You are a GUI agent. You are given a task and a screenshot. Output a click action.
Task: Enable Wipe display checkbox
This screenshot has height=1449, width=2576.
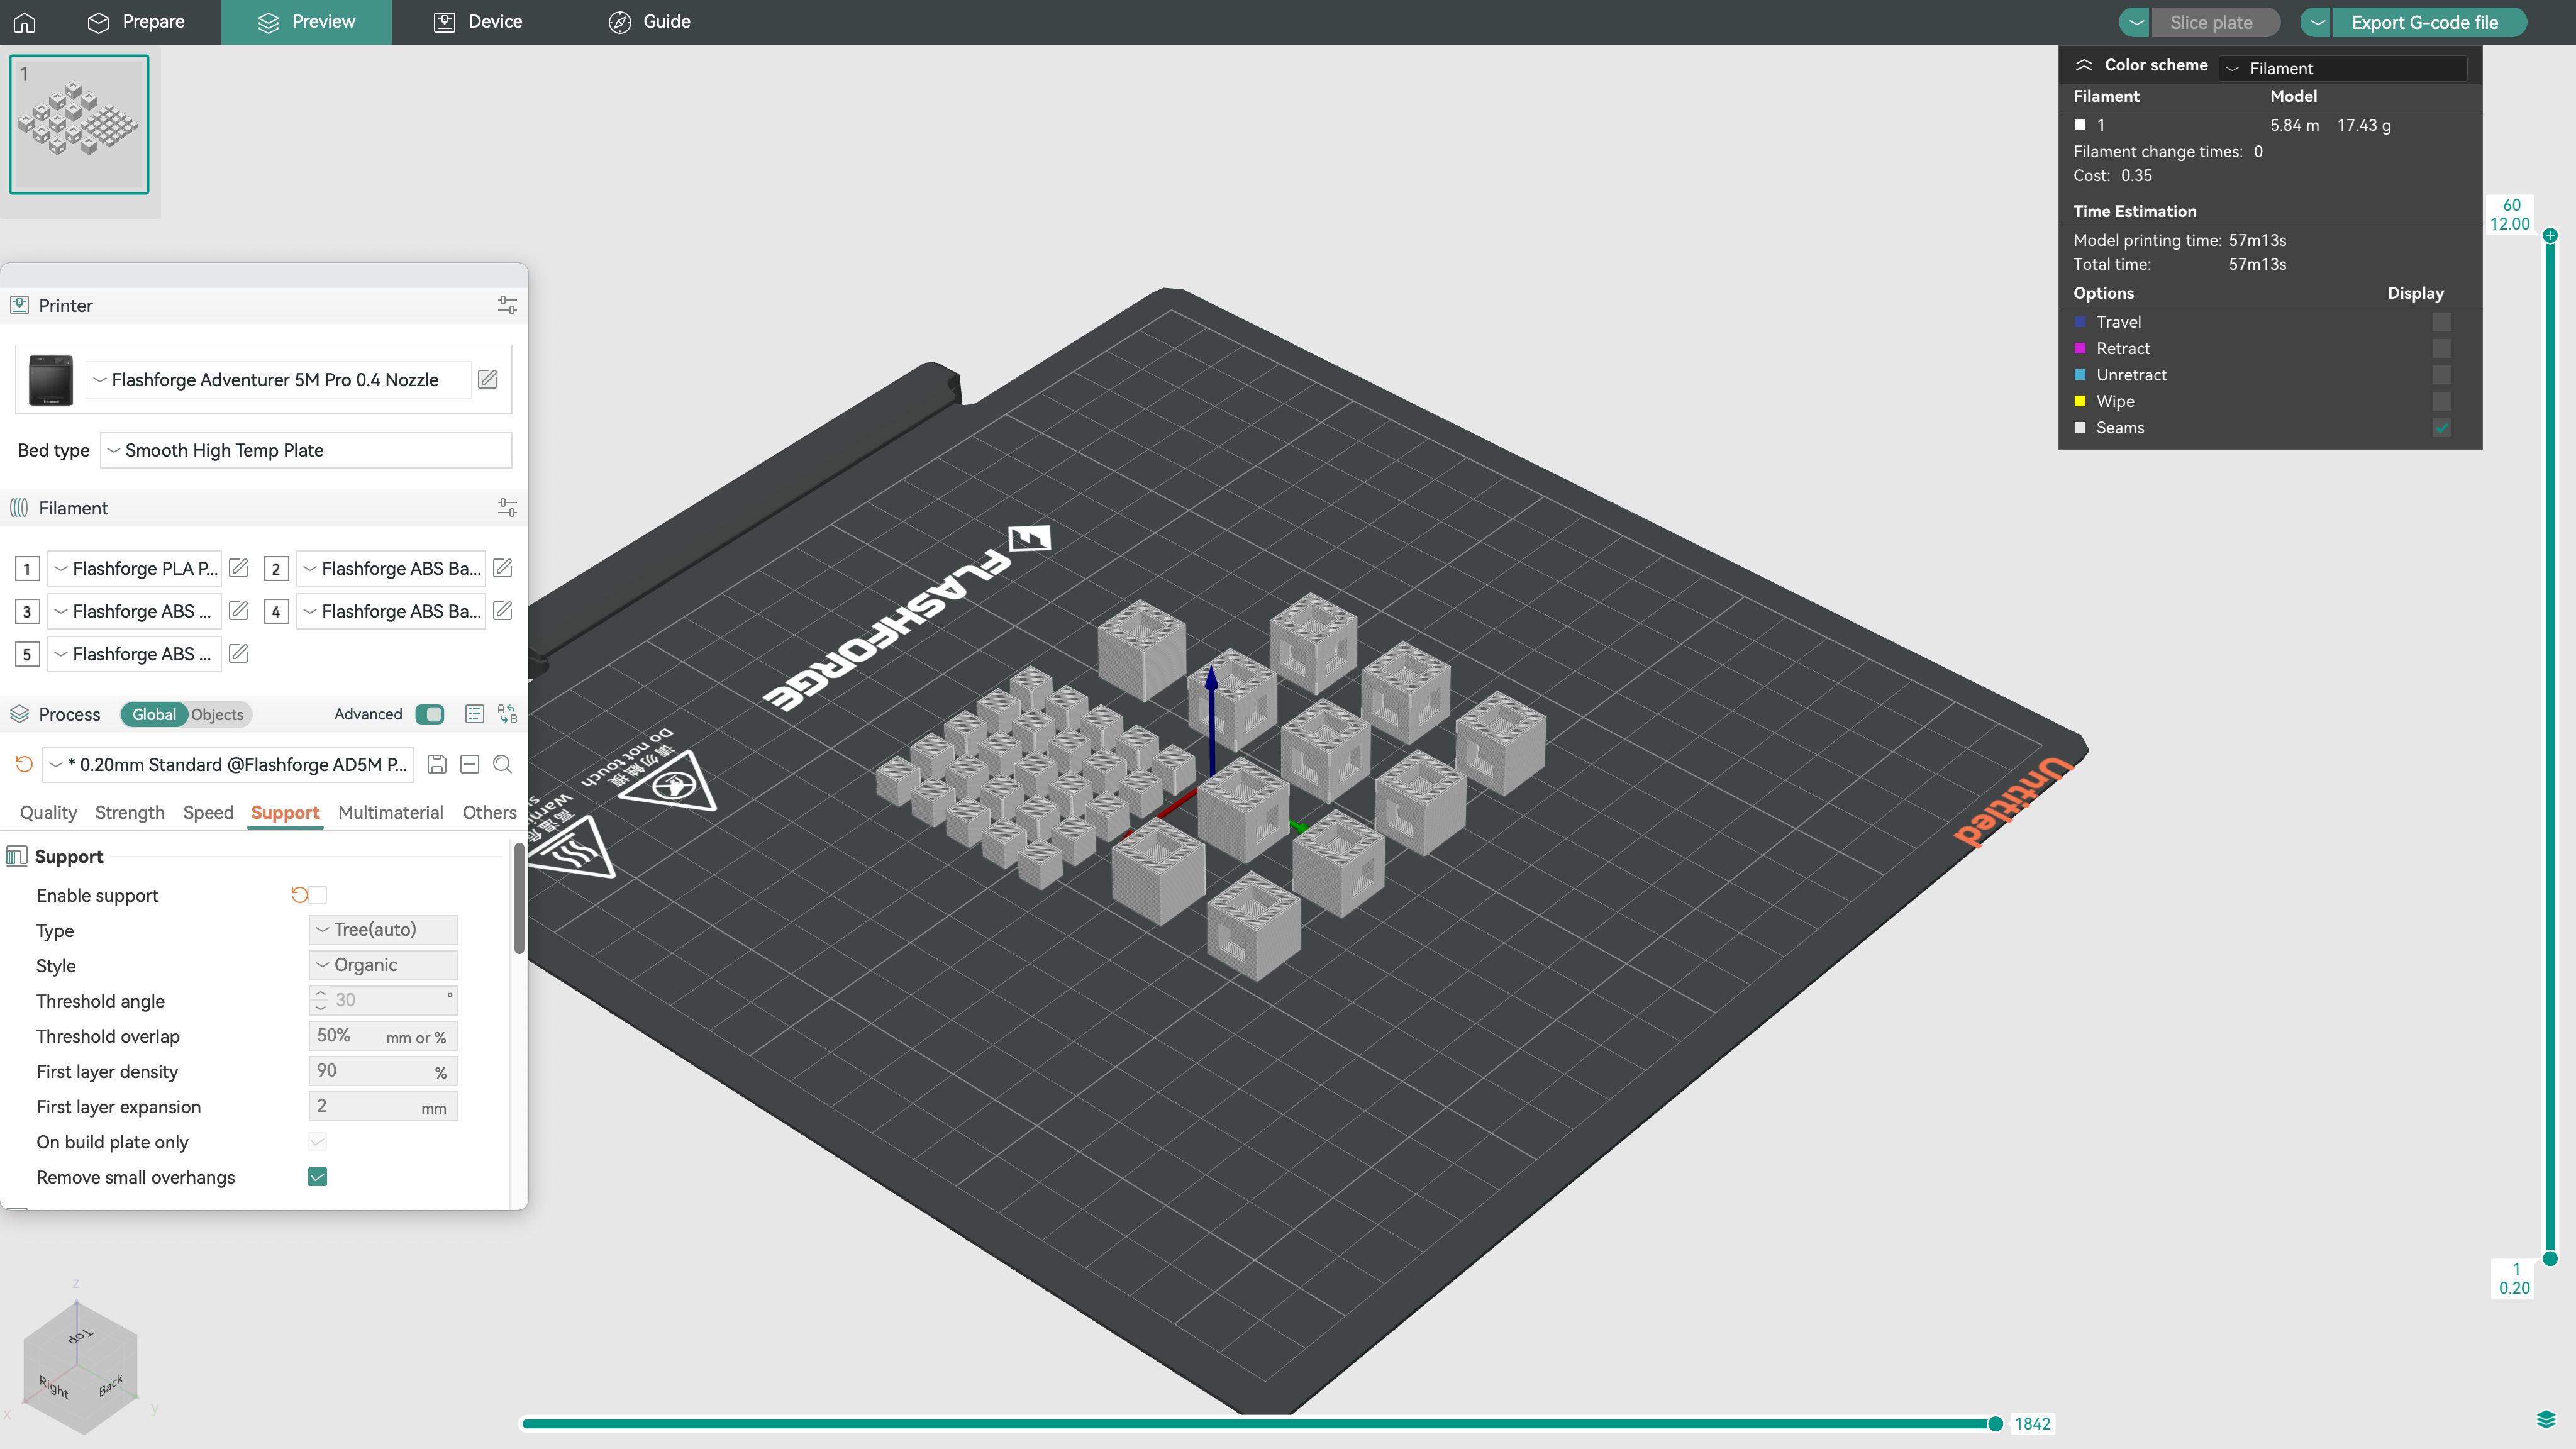tap(2442, 401)
